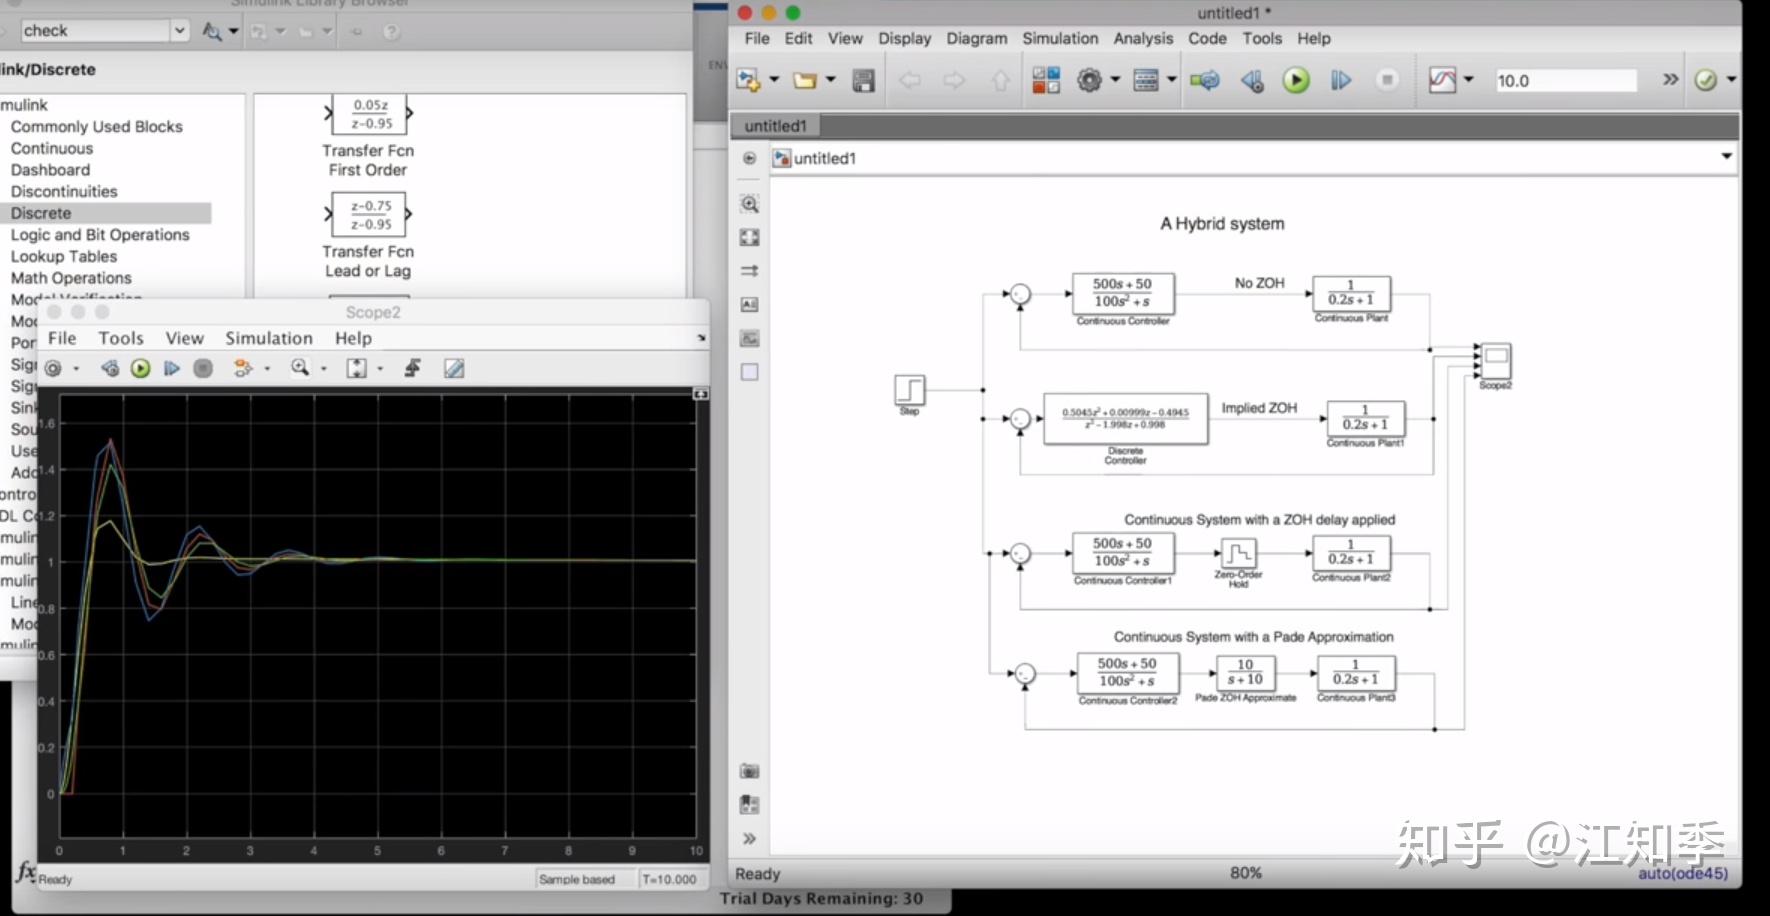Viewport: 1770px width, 916px height.
Task: Click the Zoom tool in Scope2 toolbar
Action: (x=299, y=368)
